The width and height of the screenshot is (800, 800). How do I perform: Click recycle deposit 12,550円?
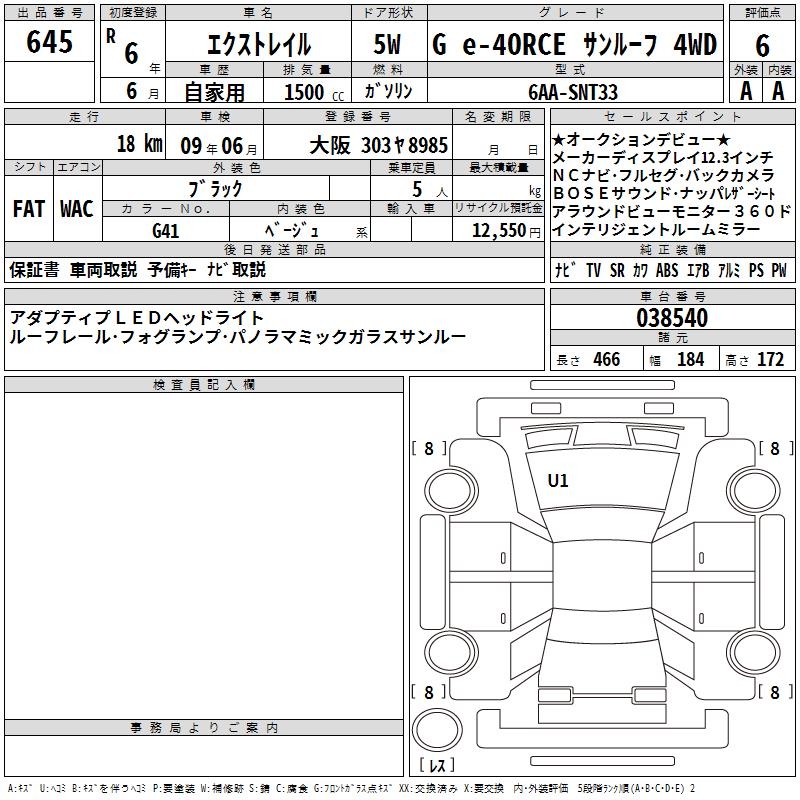pyautogui.click(x=506, y=231)
